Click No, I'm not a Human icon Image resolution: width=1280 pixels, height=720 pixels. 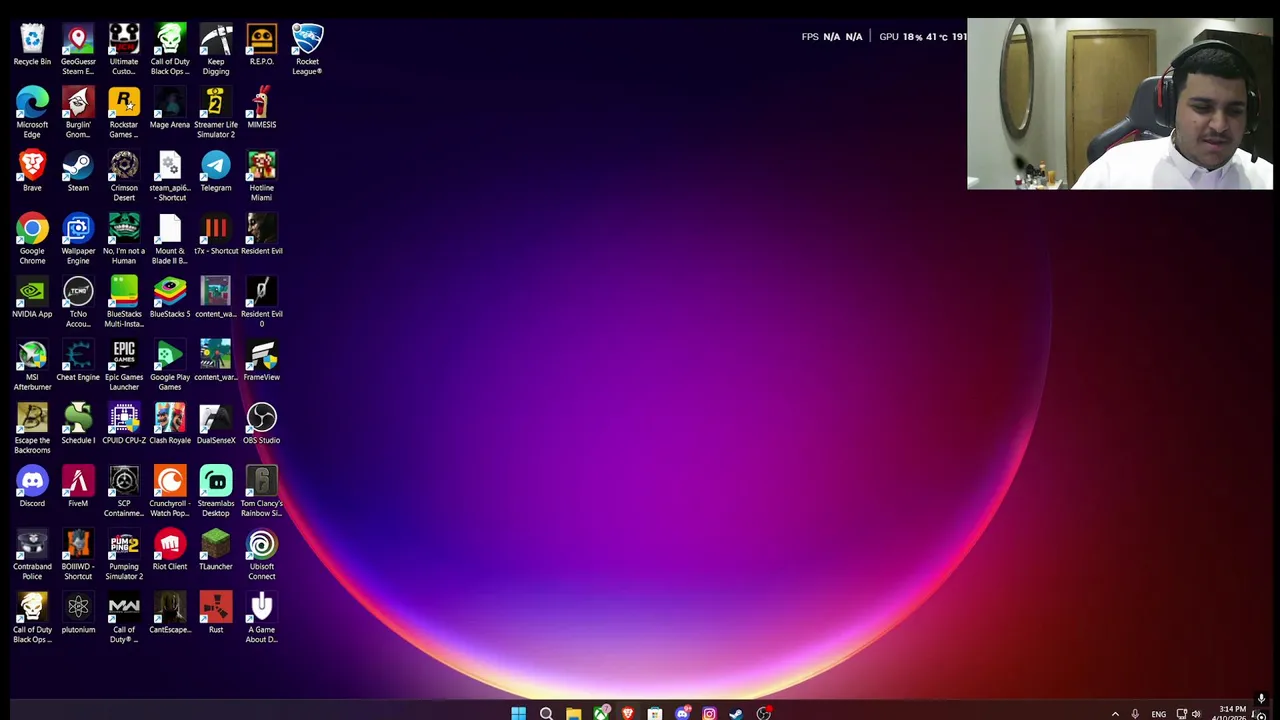[x=124, y=239]
